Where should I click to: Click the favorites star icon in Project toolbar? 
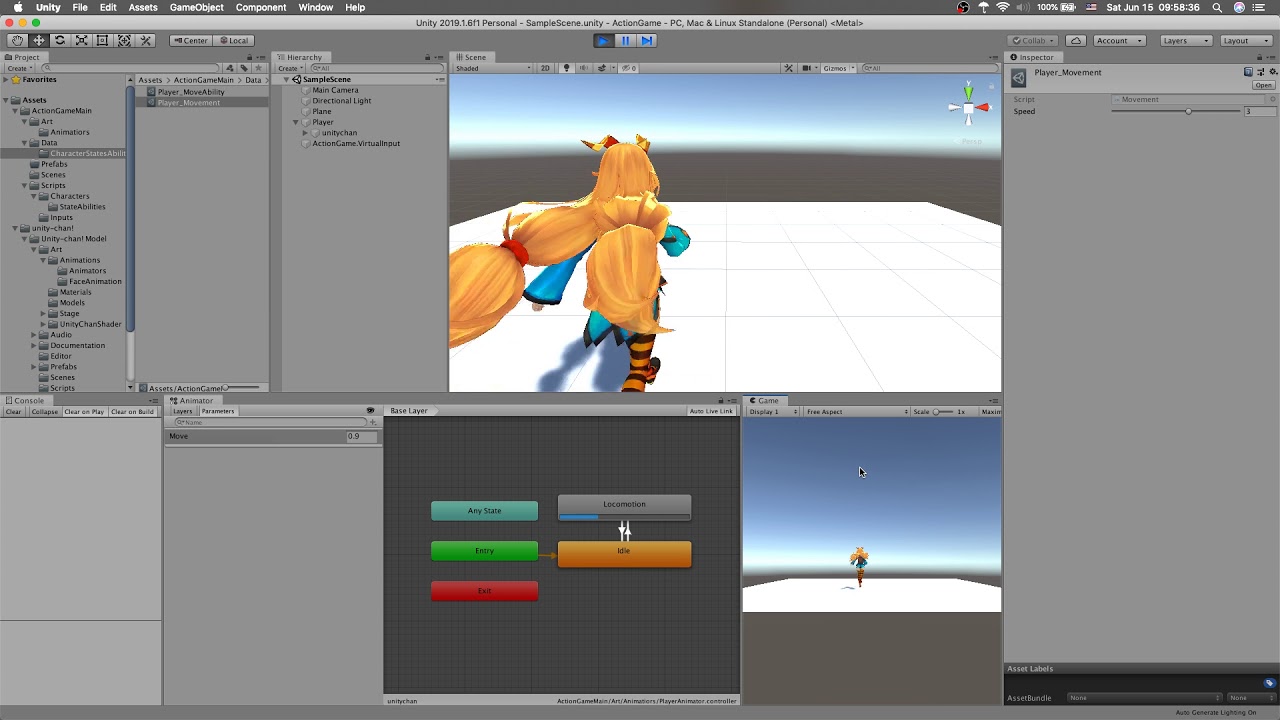tap(259, 68)
